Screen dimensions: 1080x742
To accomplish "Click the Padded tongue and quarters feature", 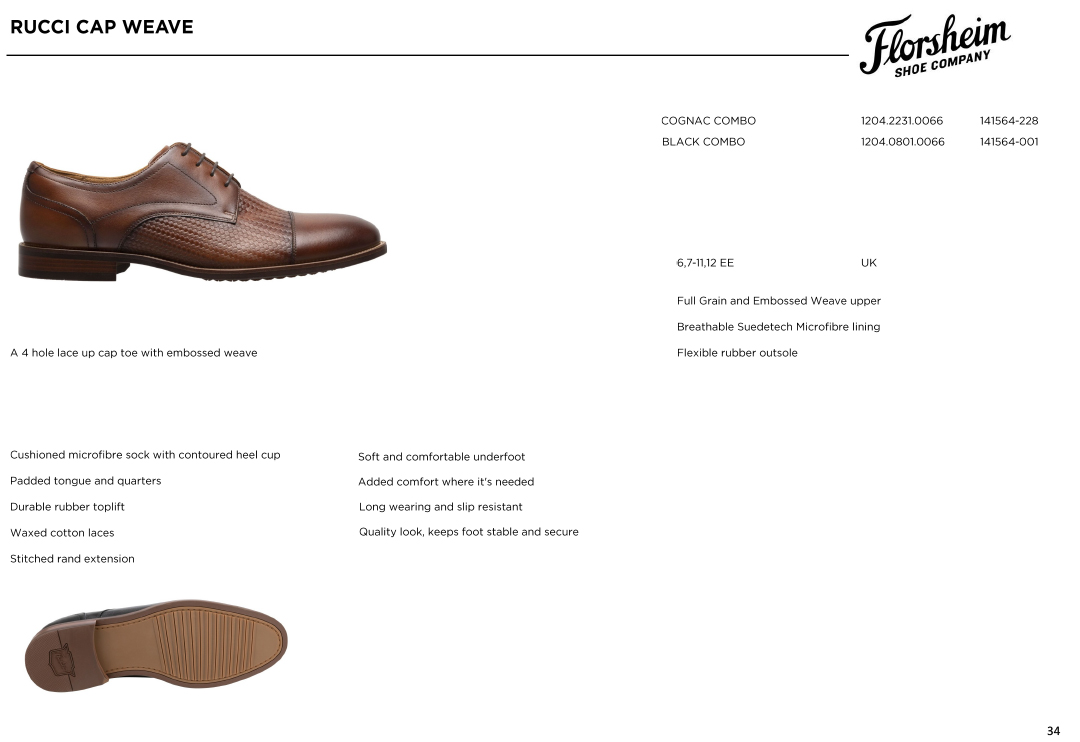I will tap(85, 481).
